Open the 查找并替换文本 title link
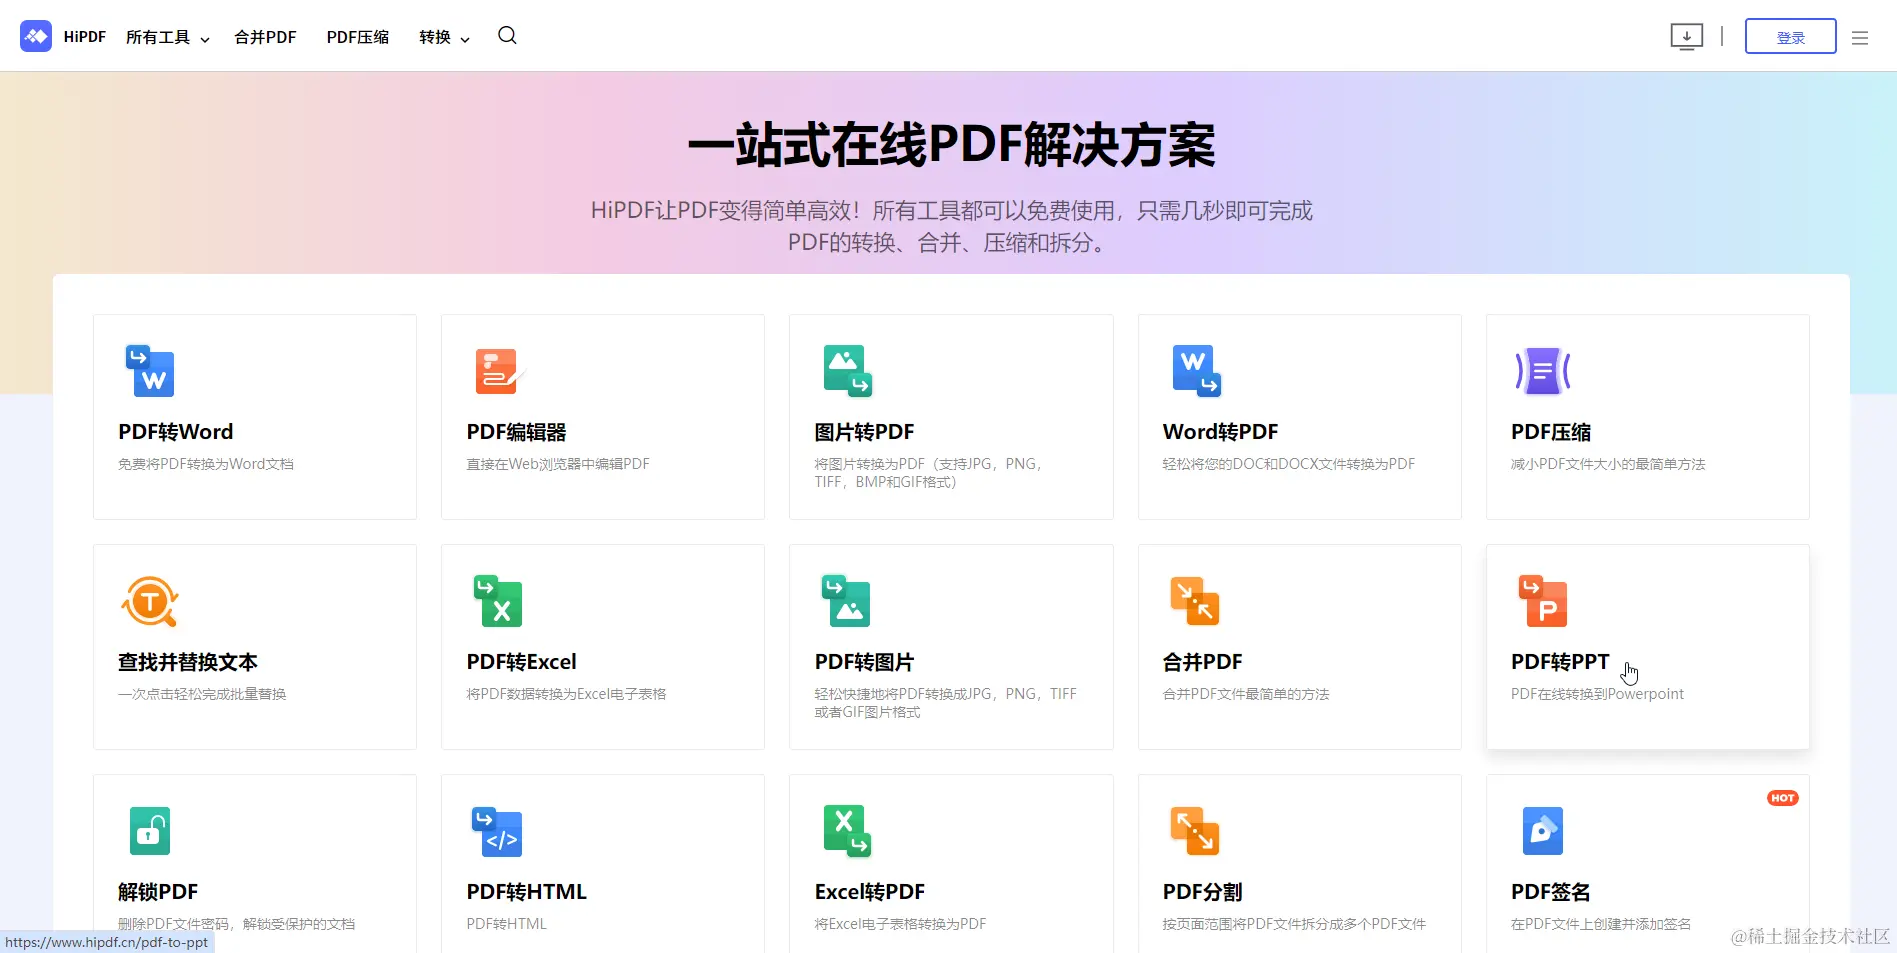The height and width of the screenshot is (953, 1897). tap(188, 662)
